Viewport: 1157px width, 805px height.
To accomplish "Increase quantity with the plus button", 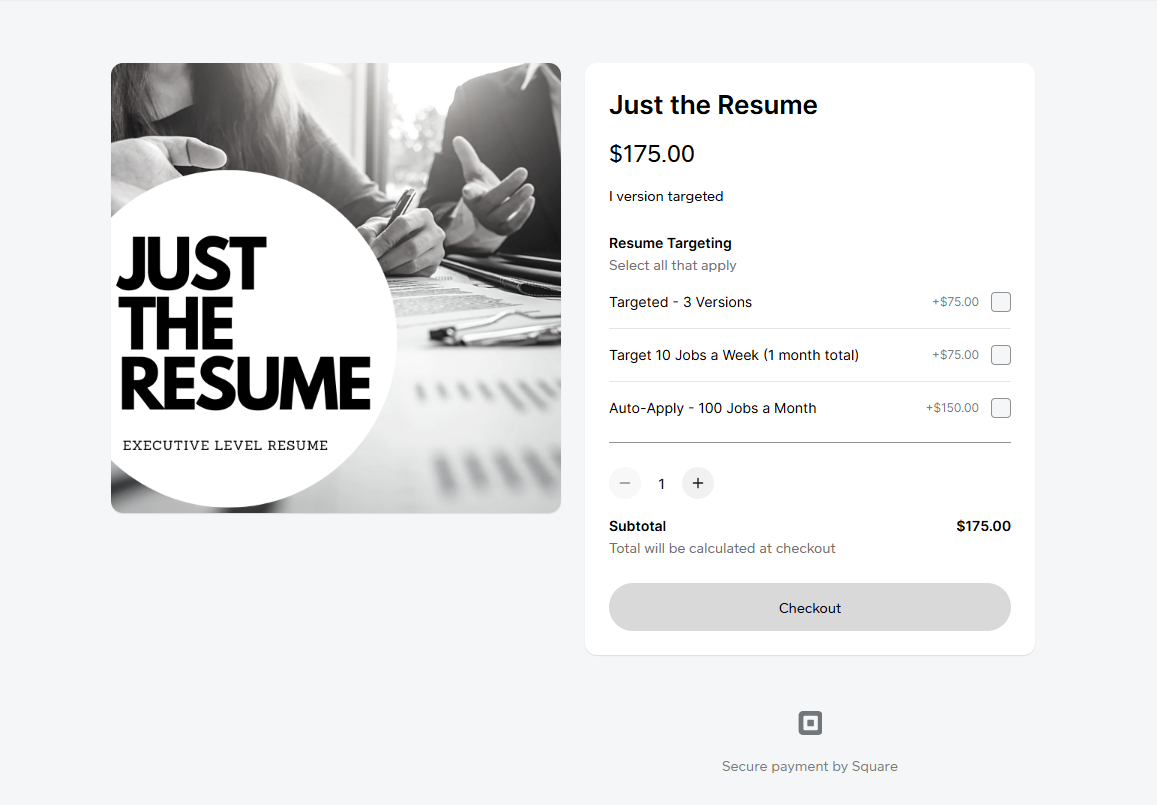I will point(698,484).
